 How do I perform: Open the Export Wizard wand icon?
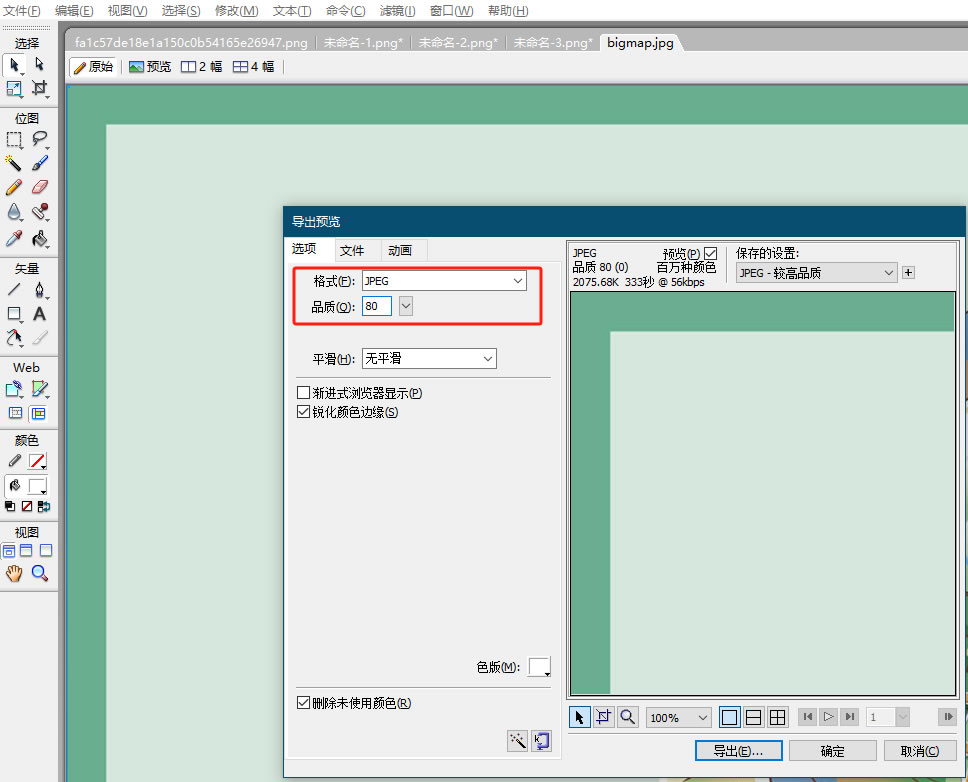coord(517,740)
